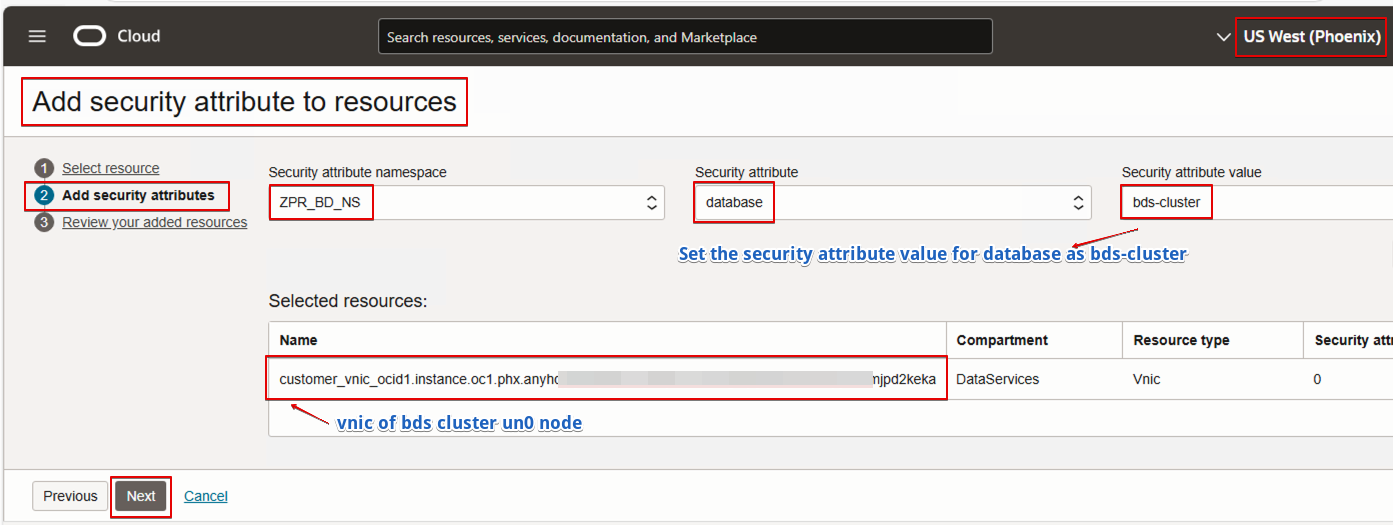
Task: Select US West (Phoenix) region
Action: coord(1312,37)
